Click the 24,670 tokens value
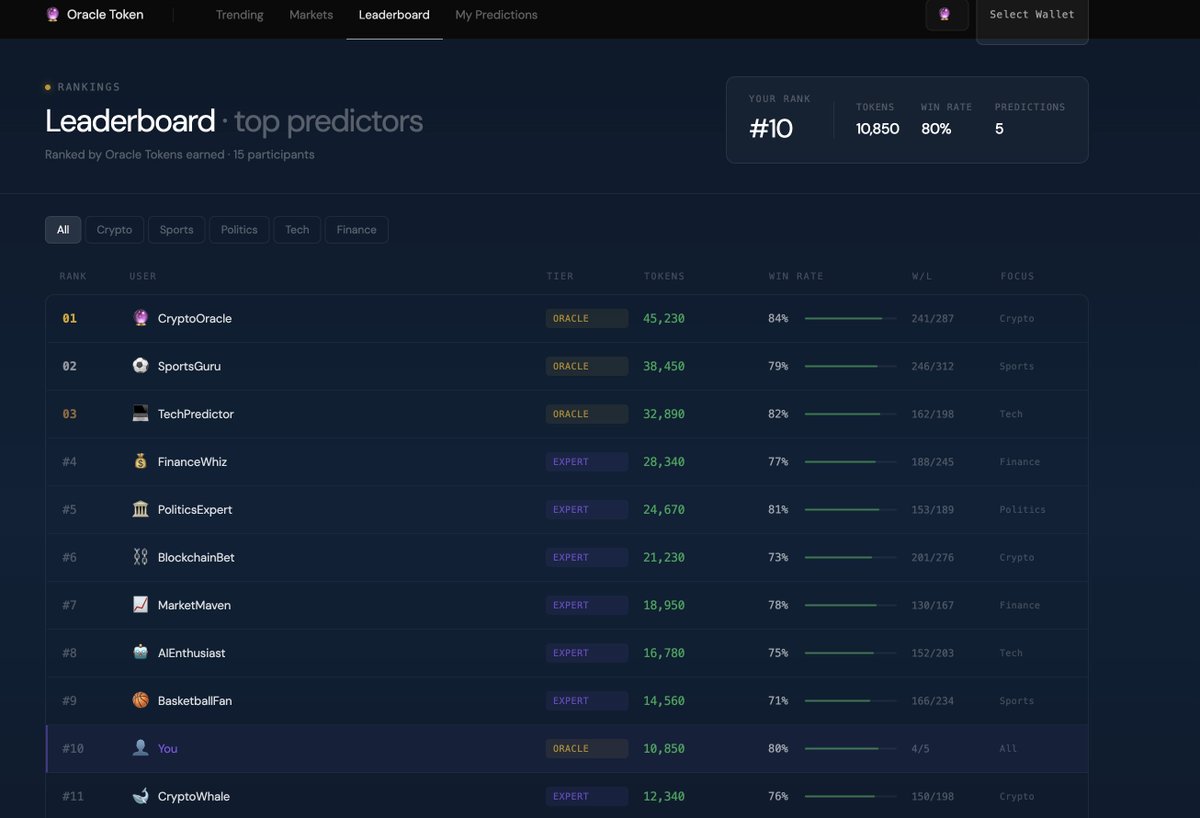 [664, 510]
